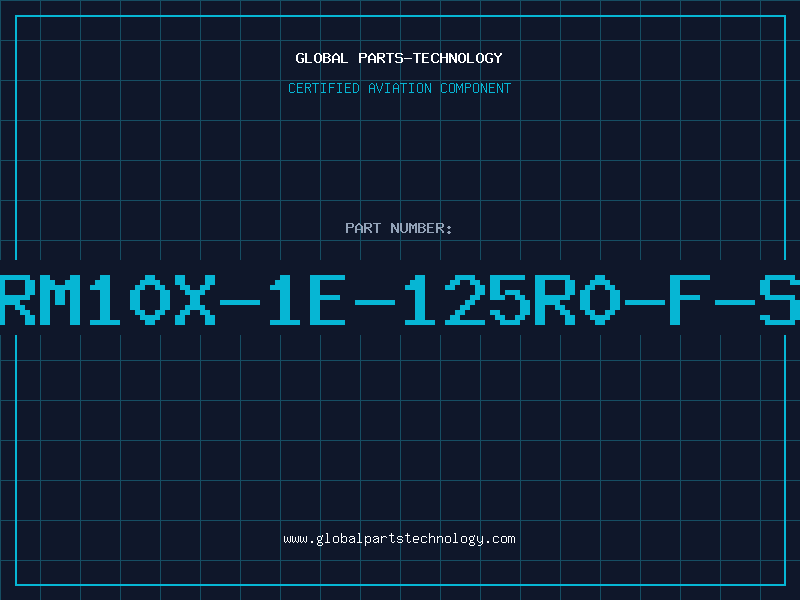
Task: Click the dash between 1E and 125R0
Action: [x=375, y=302]
